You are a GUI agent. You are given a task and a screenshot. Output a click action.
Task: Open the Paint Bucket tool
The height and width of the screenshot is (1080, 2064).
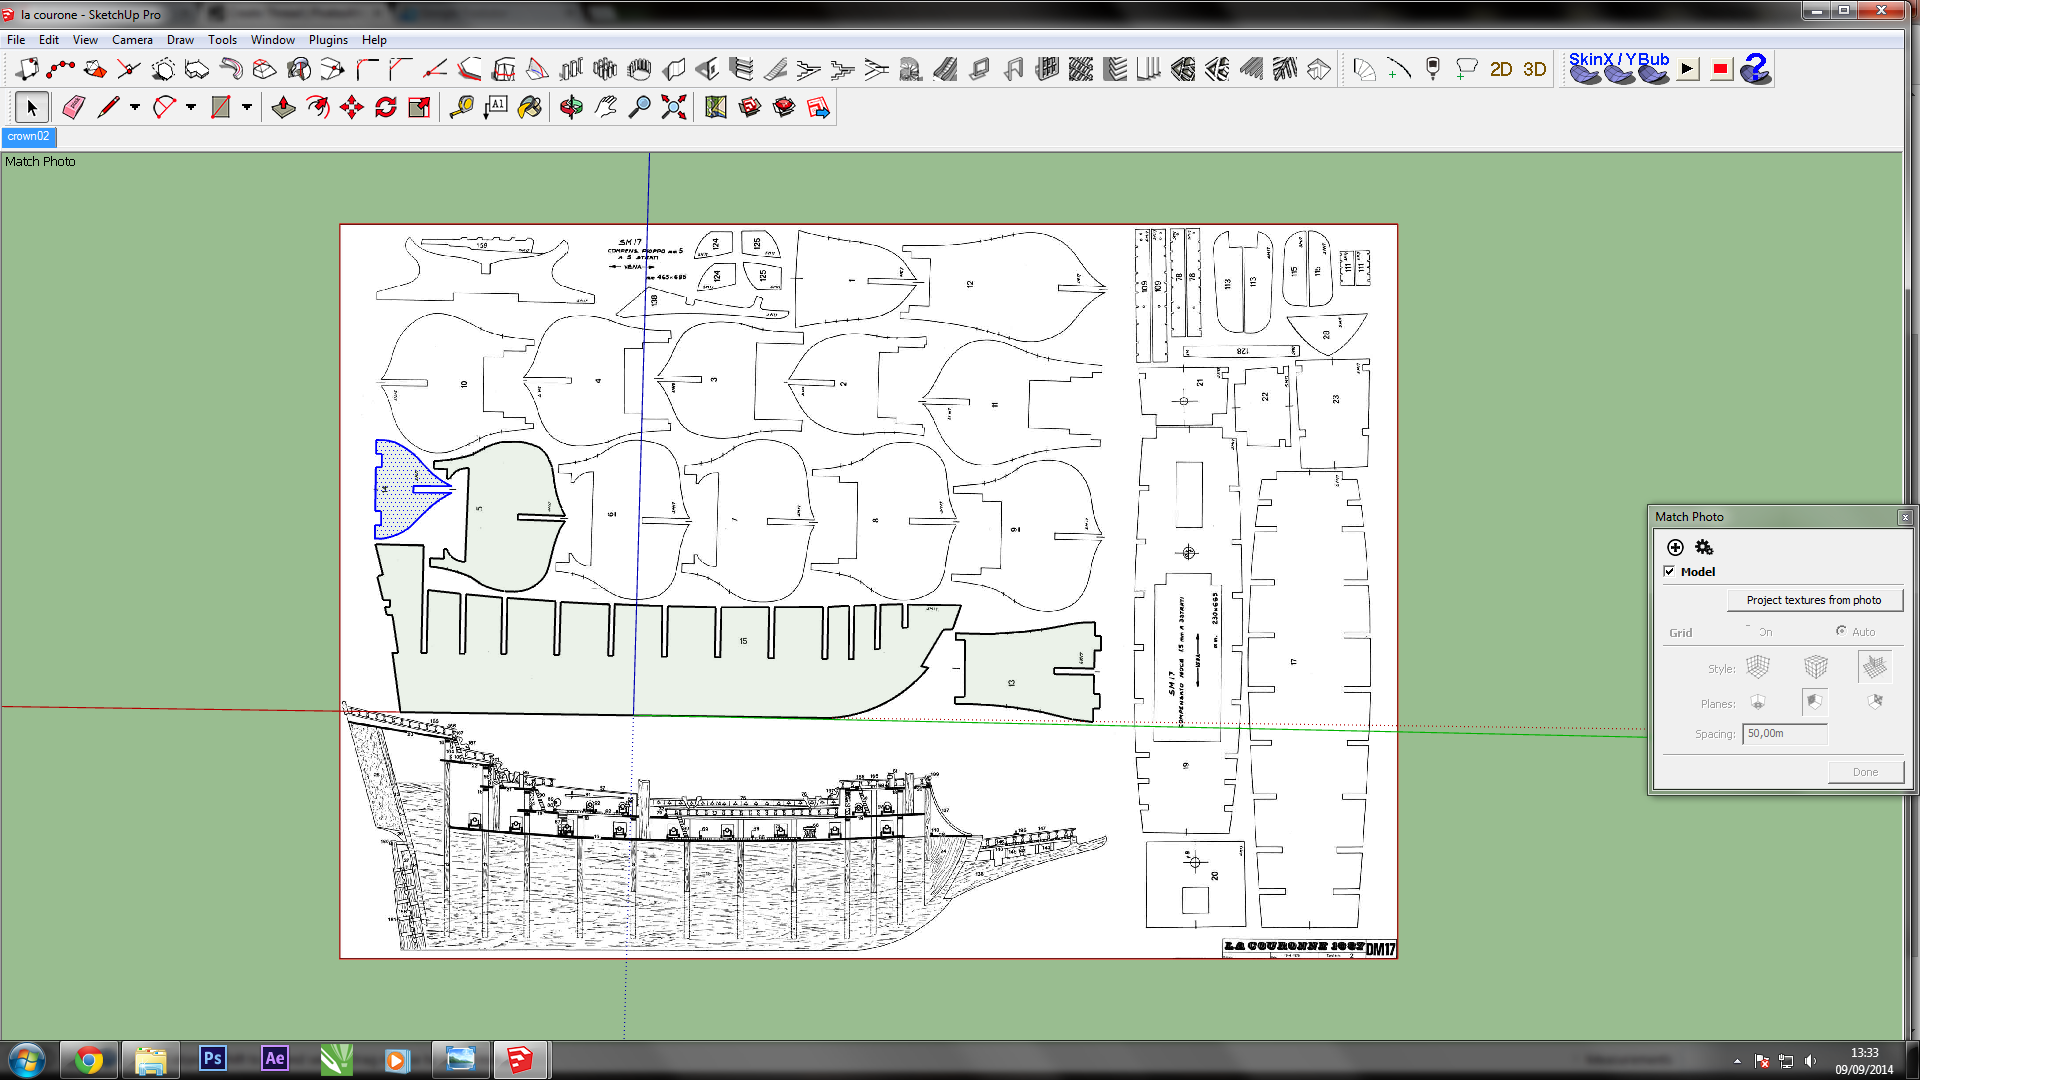point(530,107)
